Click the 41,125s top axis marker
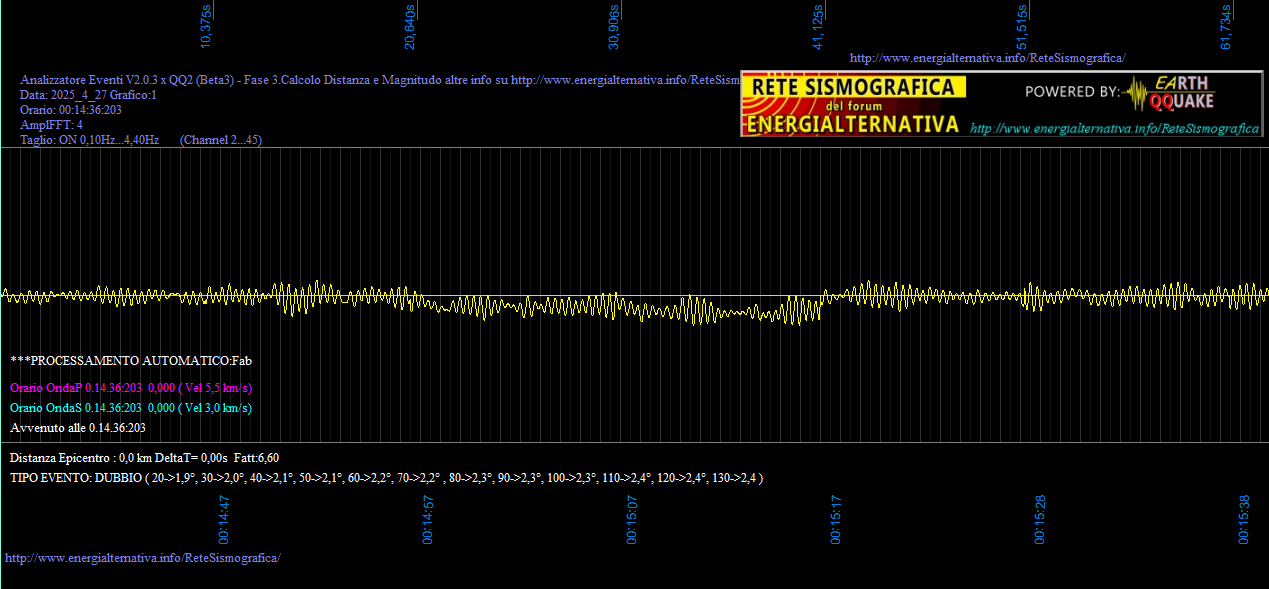The image size is (1269, 589). pyautogui.click(x=818, y=26)
